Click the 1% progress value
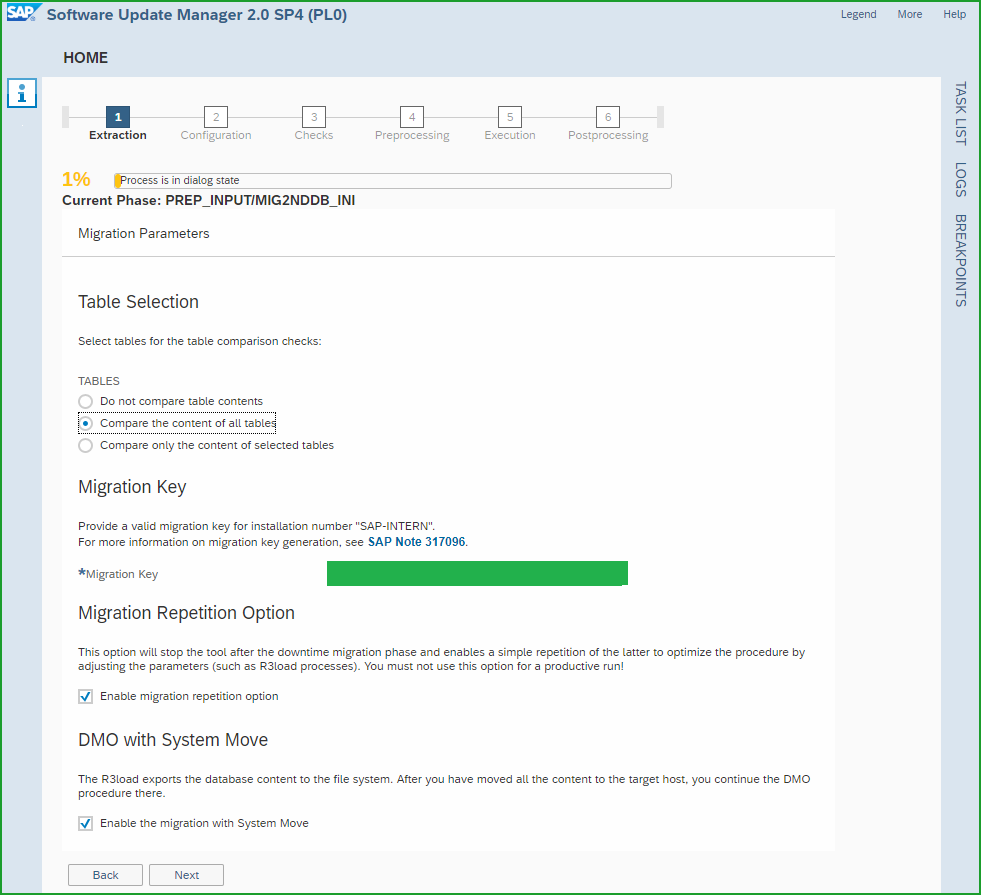This screenshot has width=981, height=895. point(76,180)
